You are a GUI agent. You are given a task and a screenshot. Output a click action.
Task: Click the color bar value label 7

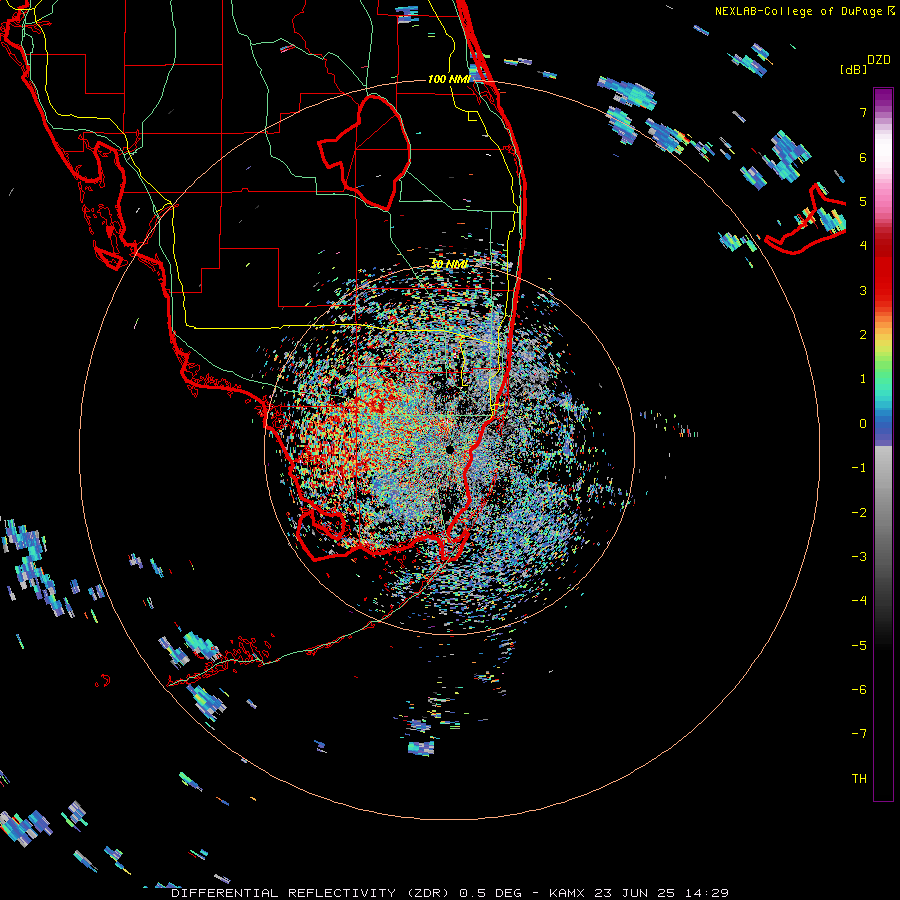pos(863,112)
